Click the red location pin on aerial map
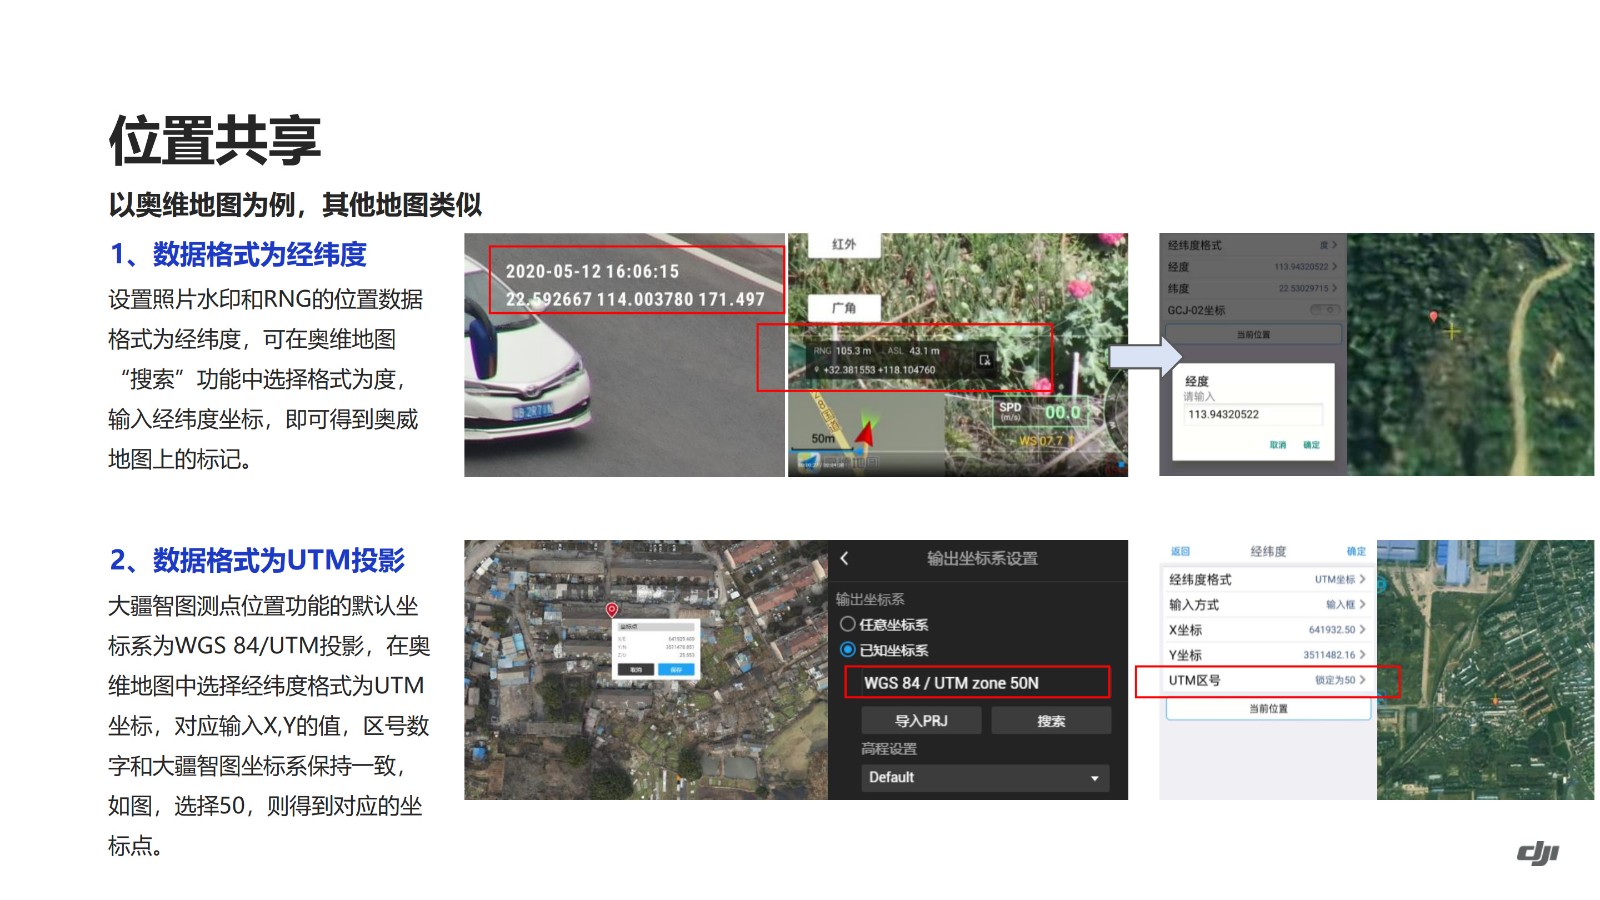Image resolution: width=1600 pixels, height=900 pixels. point(611,609)
